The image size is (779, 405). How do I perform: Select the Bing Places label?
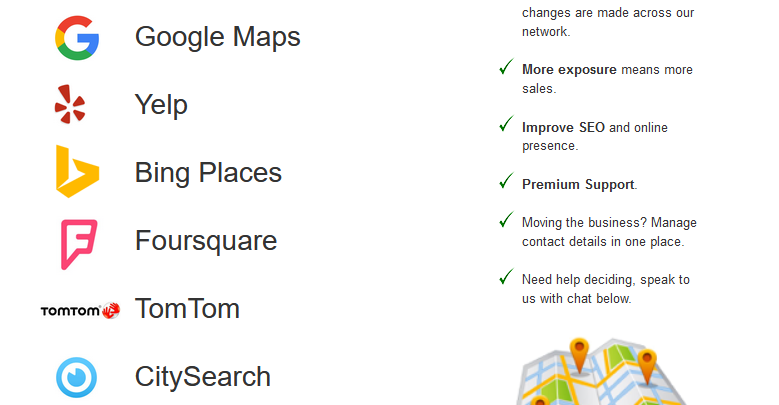coord(208,173)
